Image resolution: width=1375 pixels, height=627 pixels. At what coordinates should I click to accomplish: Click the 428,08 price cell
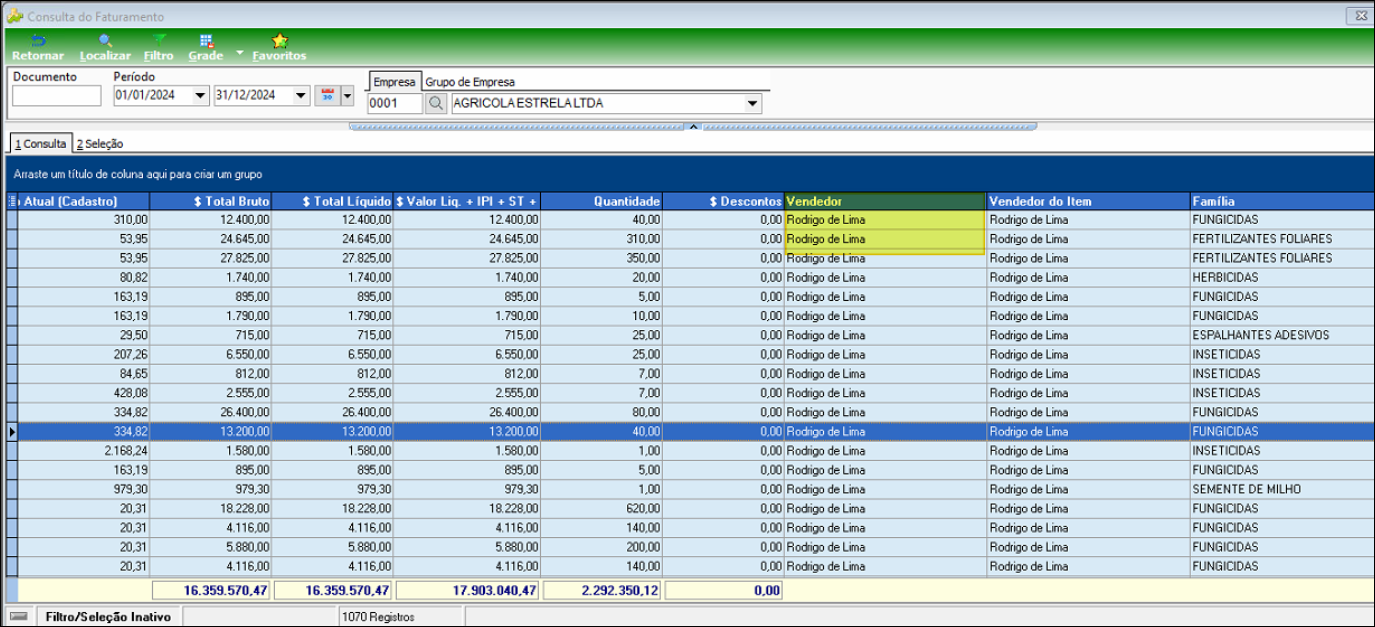coord(84,393)
